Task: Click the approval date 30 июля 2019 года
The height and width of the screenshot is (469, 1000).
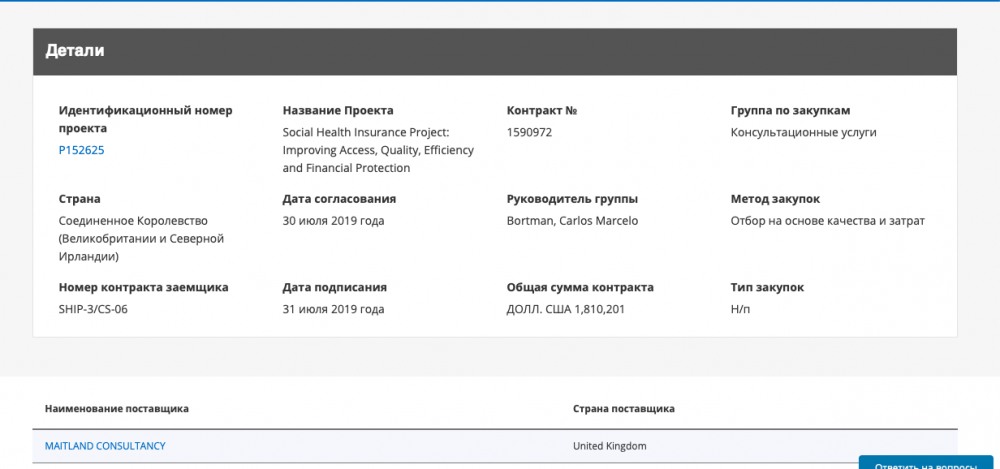Action: pyautogui.click(x=334, y=221)
